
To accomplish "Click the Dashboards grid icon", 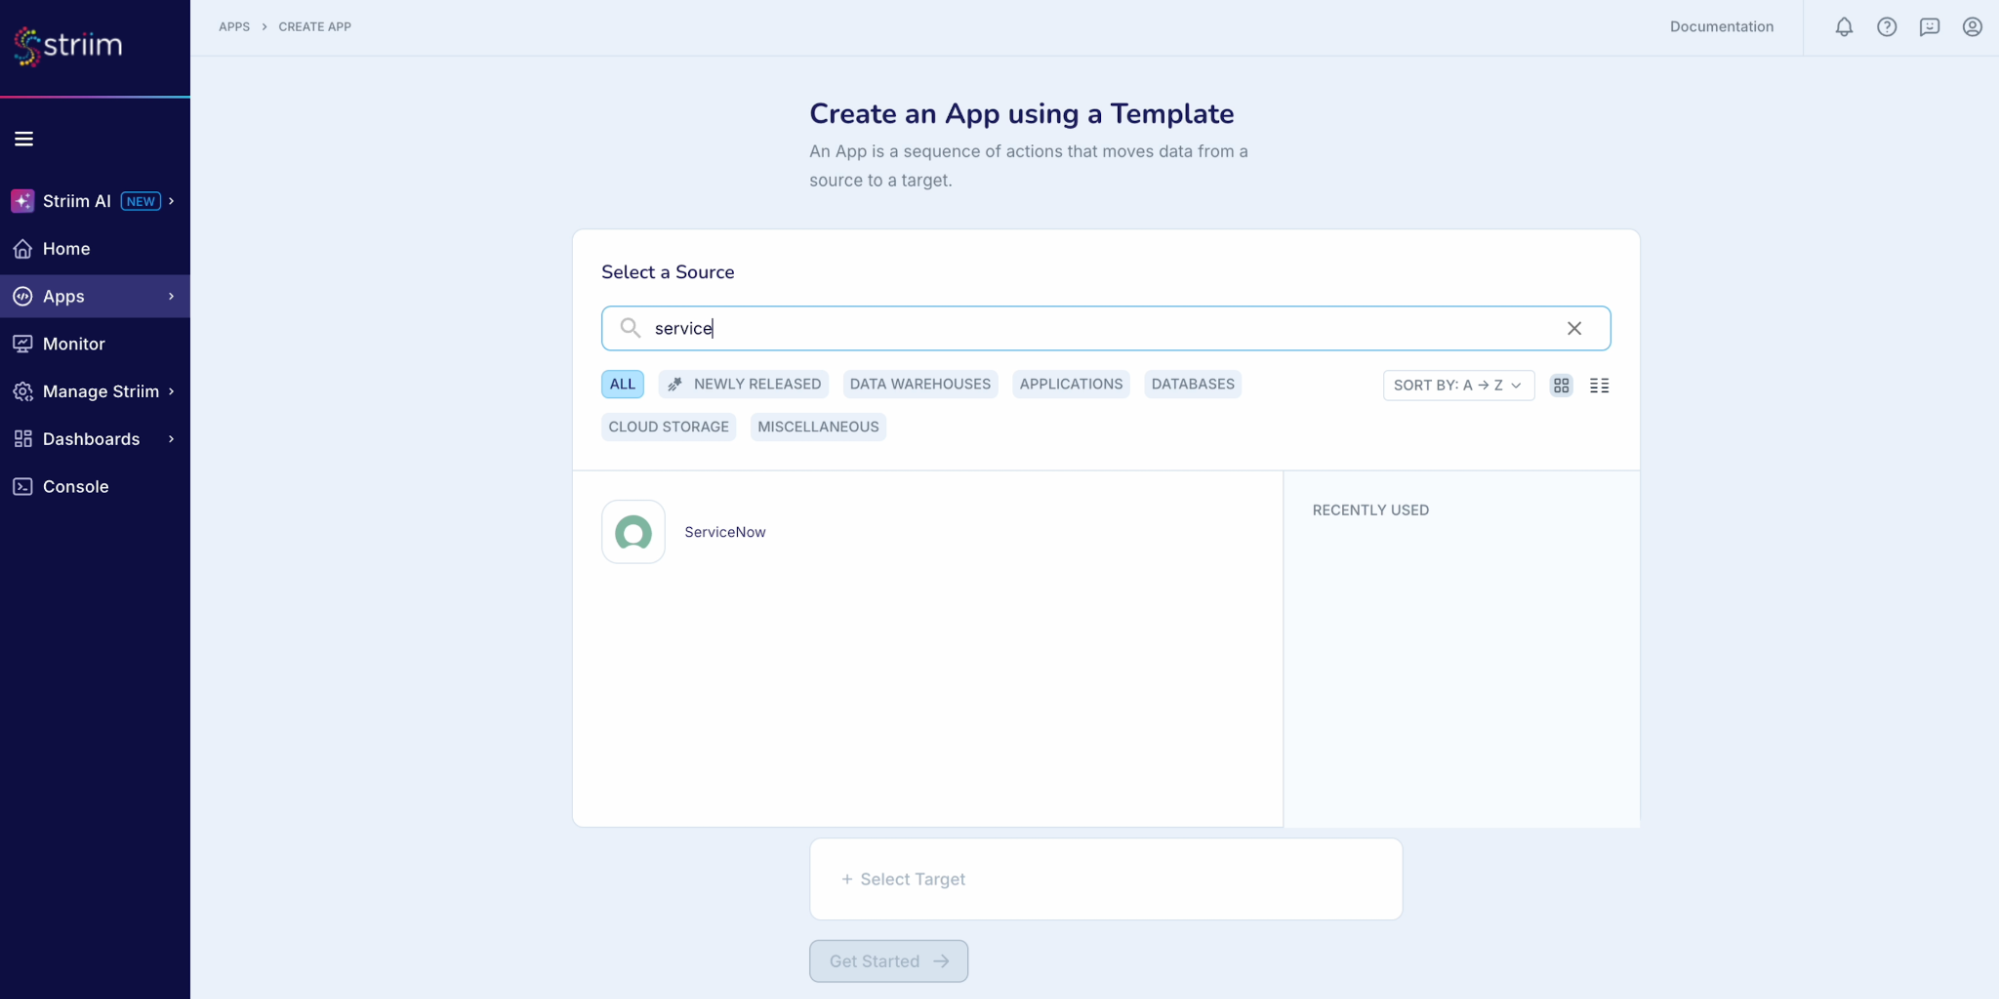I will coord(23,439).
